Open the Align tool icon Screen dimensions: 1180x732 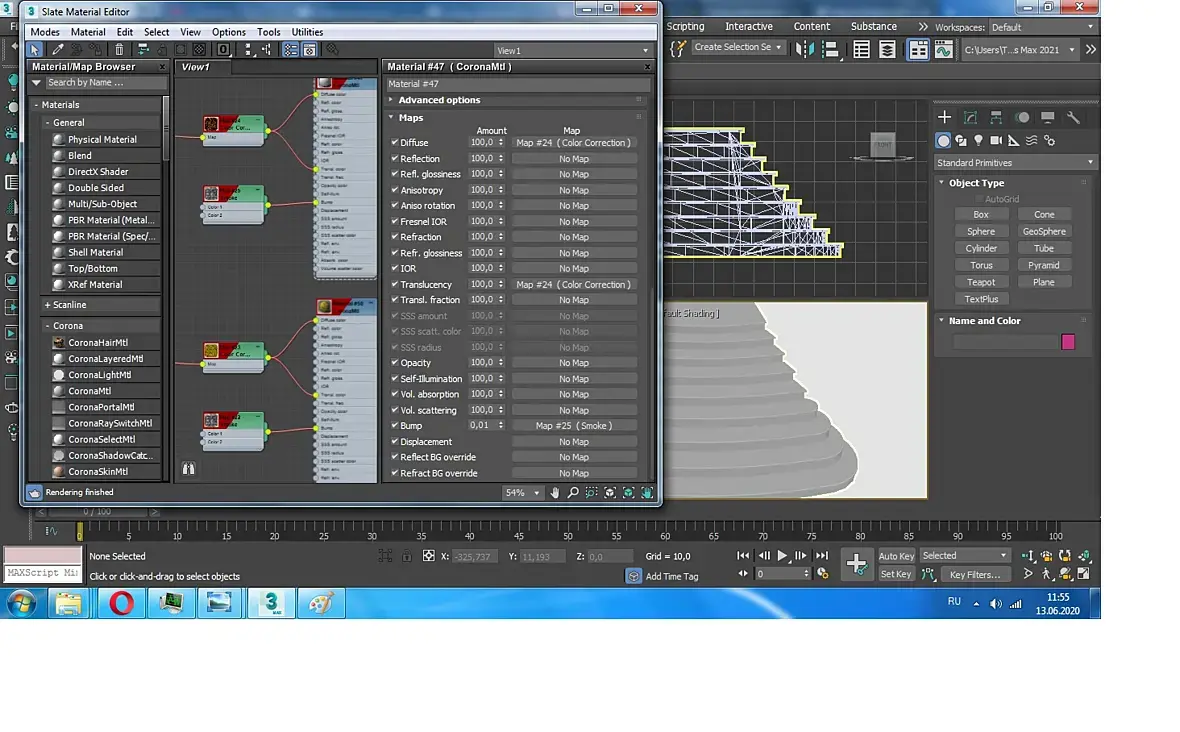[831, 50]
